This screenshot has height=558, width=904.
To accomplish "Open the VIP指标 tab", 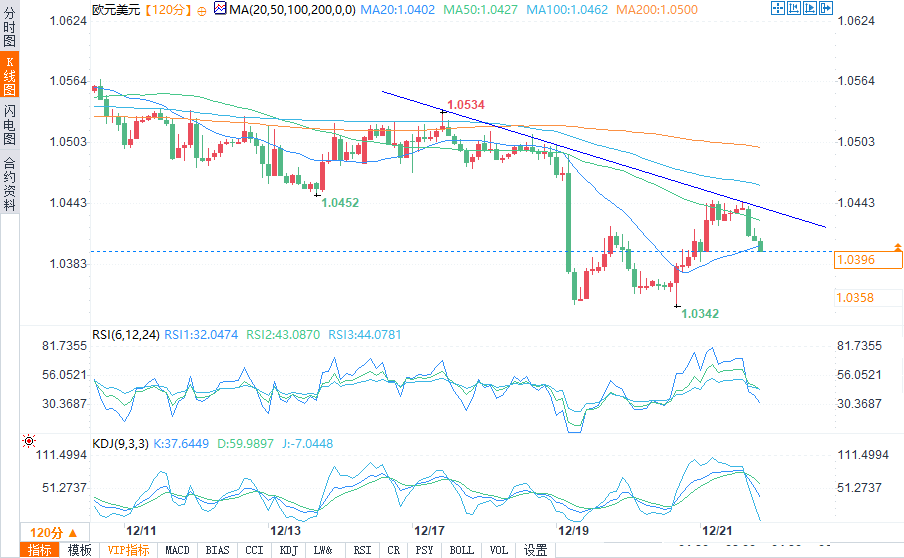I will click(128, 551).
